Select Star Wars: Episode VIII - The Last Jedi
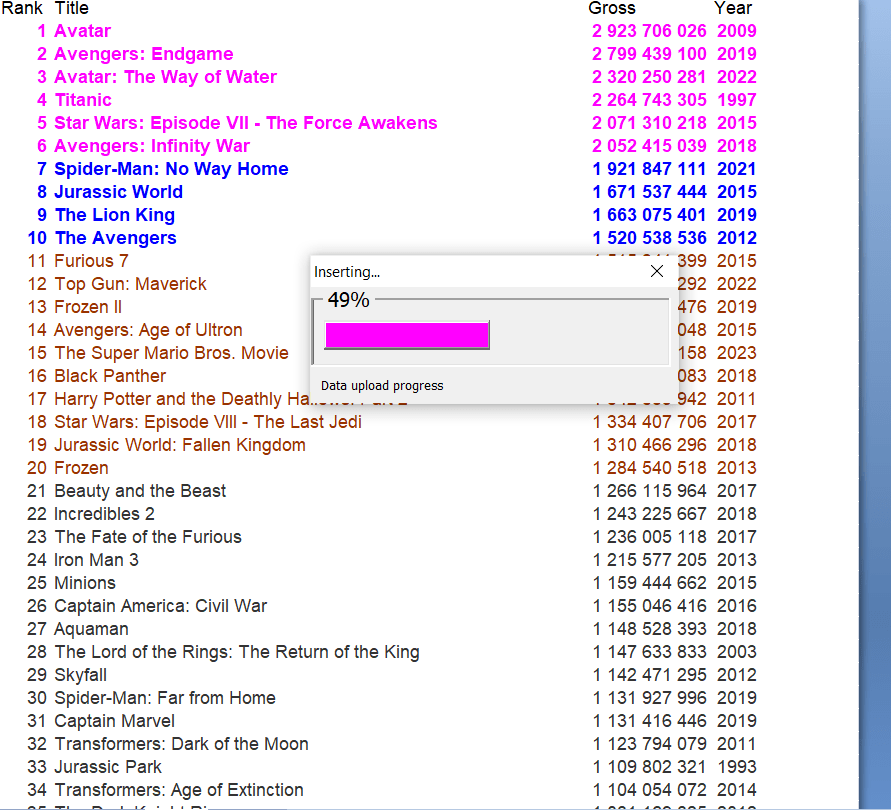This screenshot has height=810, width=891. [207, 422]
